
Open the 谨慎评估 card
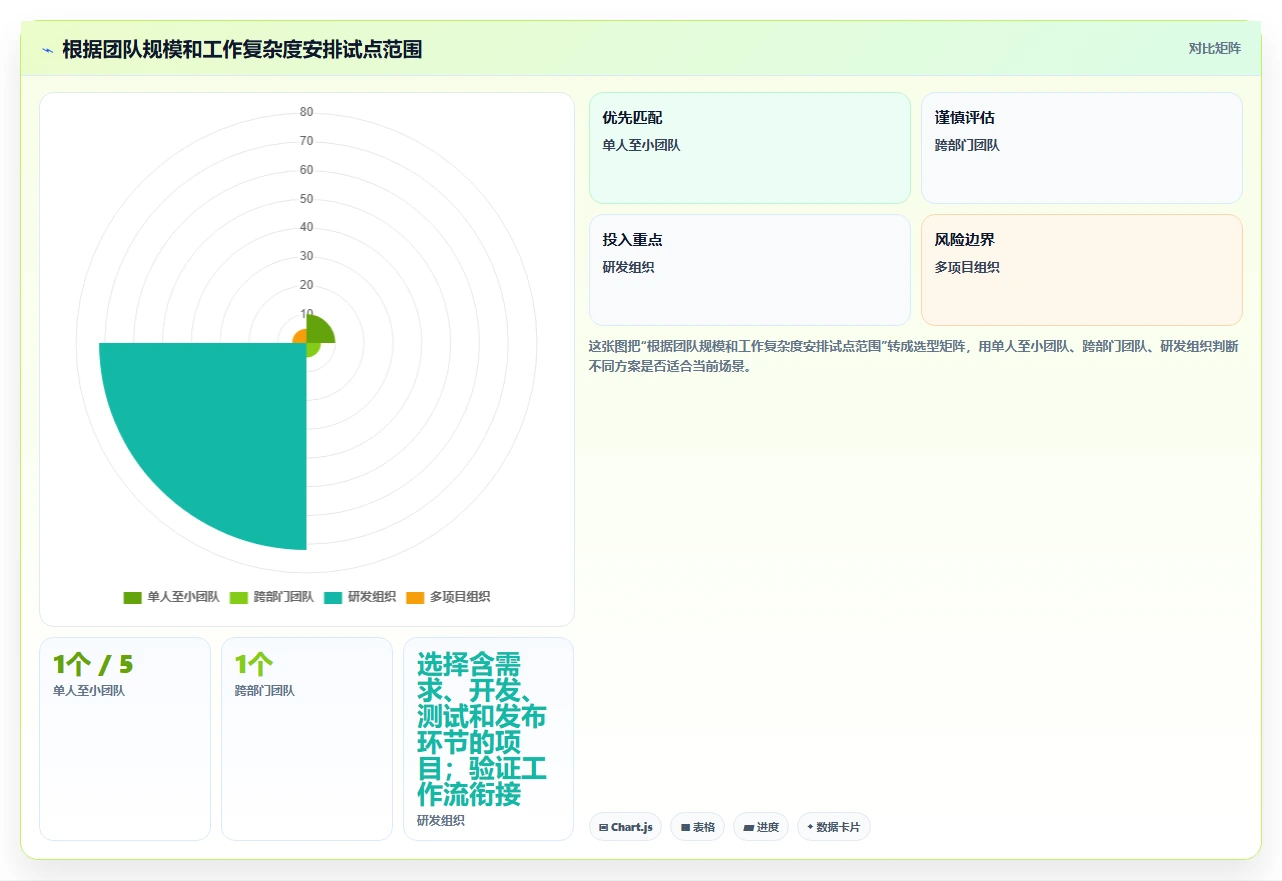1082,148
